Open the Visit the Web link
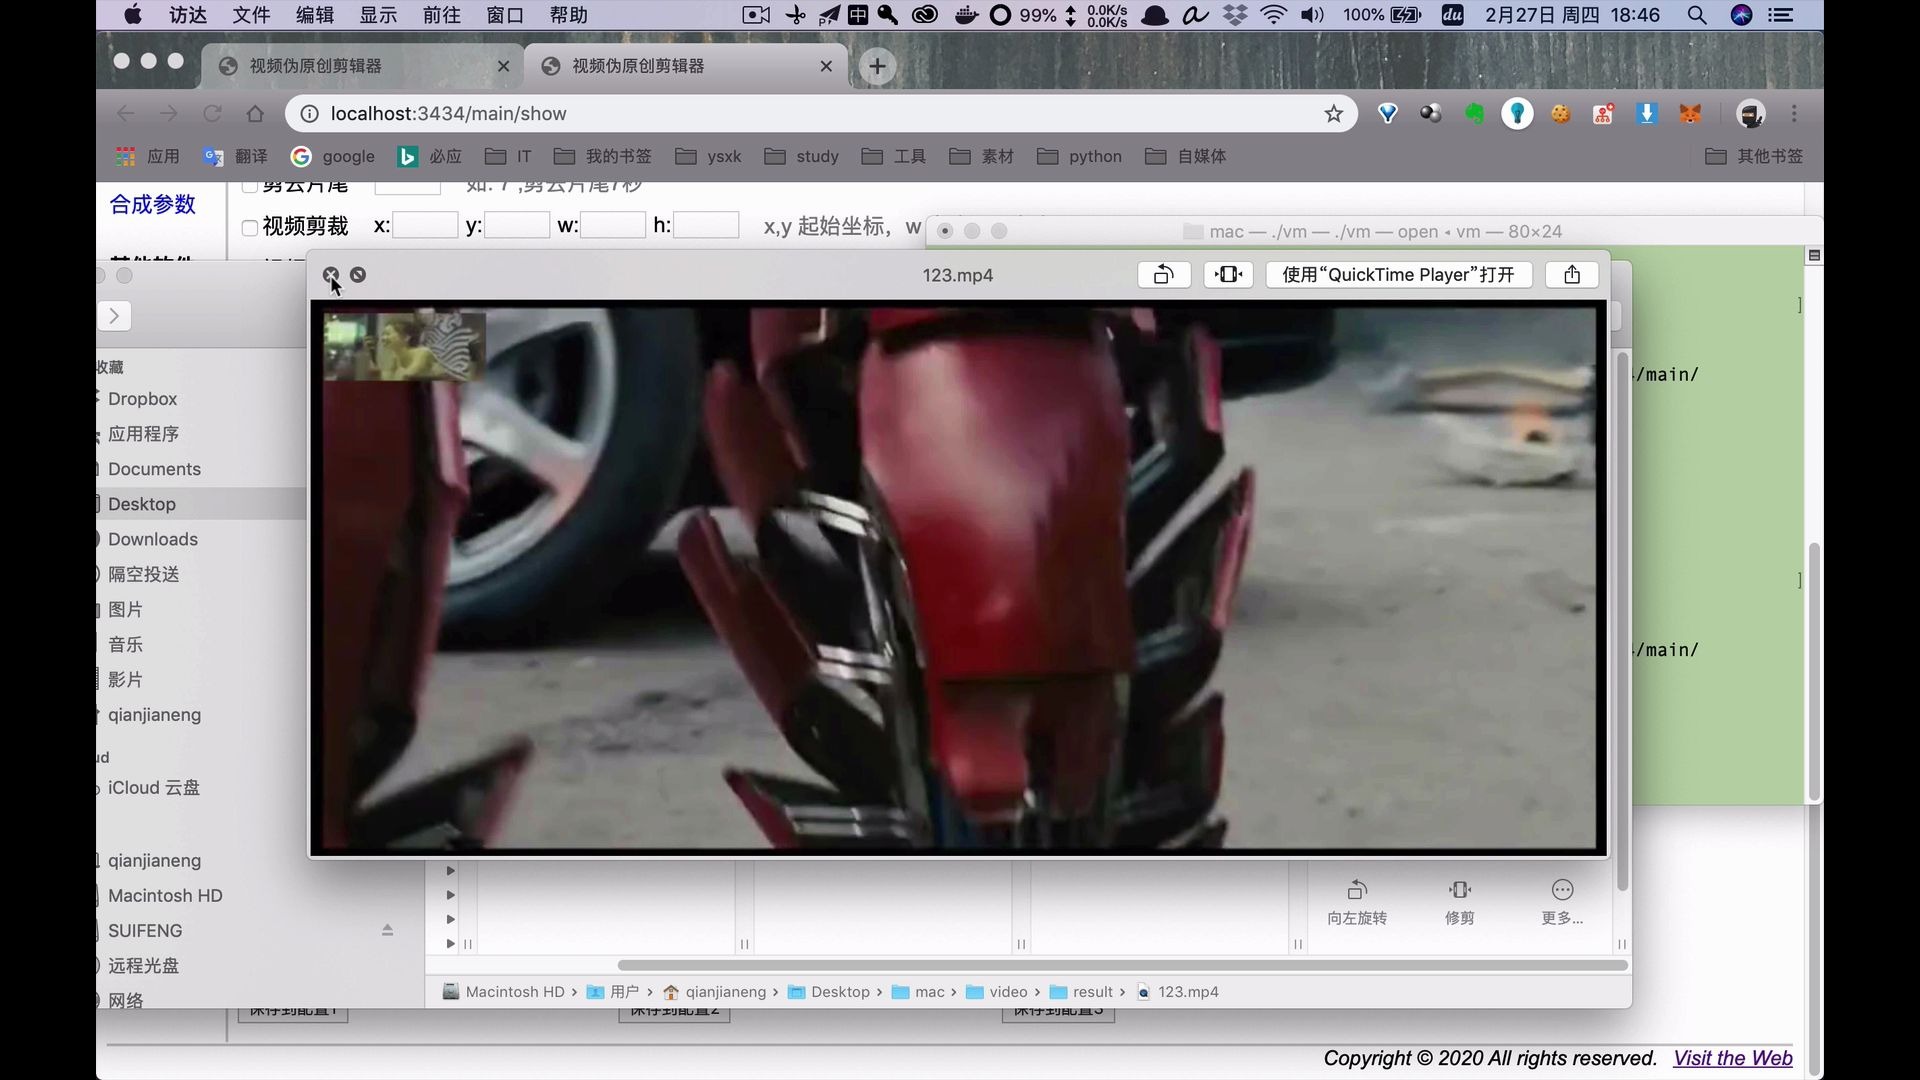The image size is (1920, 1080). (1732, 1058)
